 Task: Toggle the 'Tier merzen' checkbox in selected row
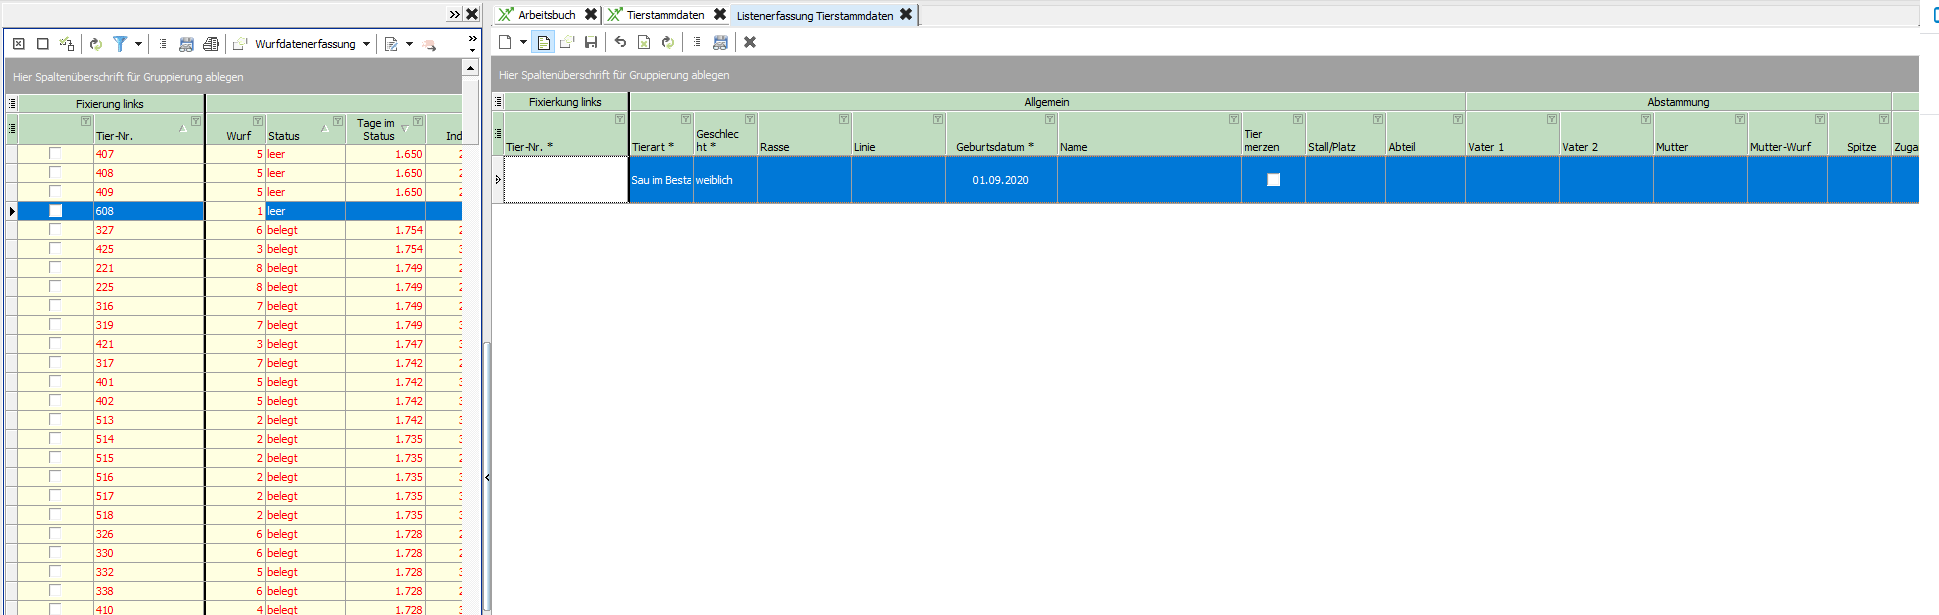pos(1273,180)
